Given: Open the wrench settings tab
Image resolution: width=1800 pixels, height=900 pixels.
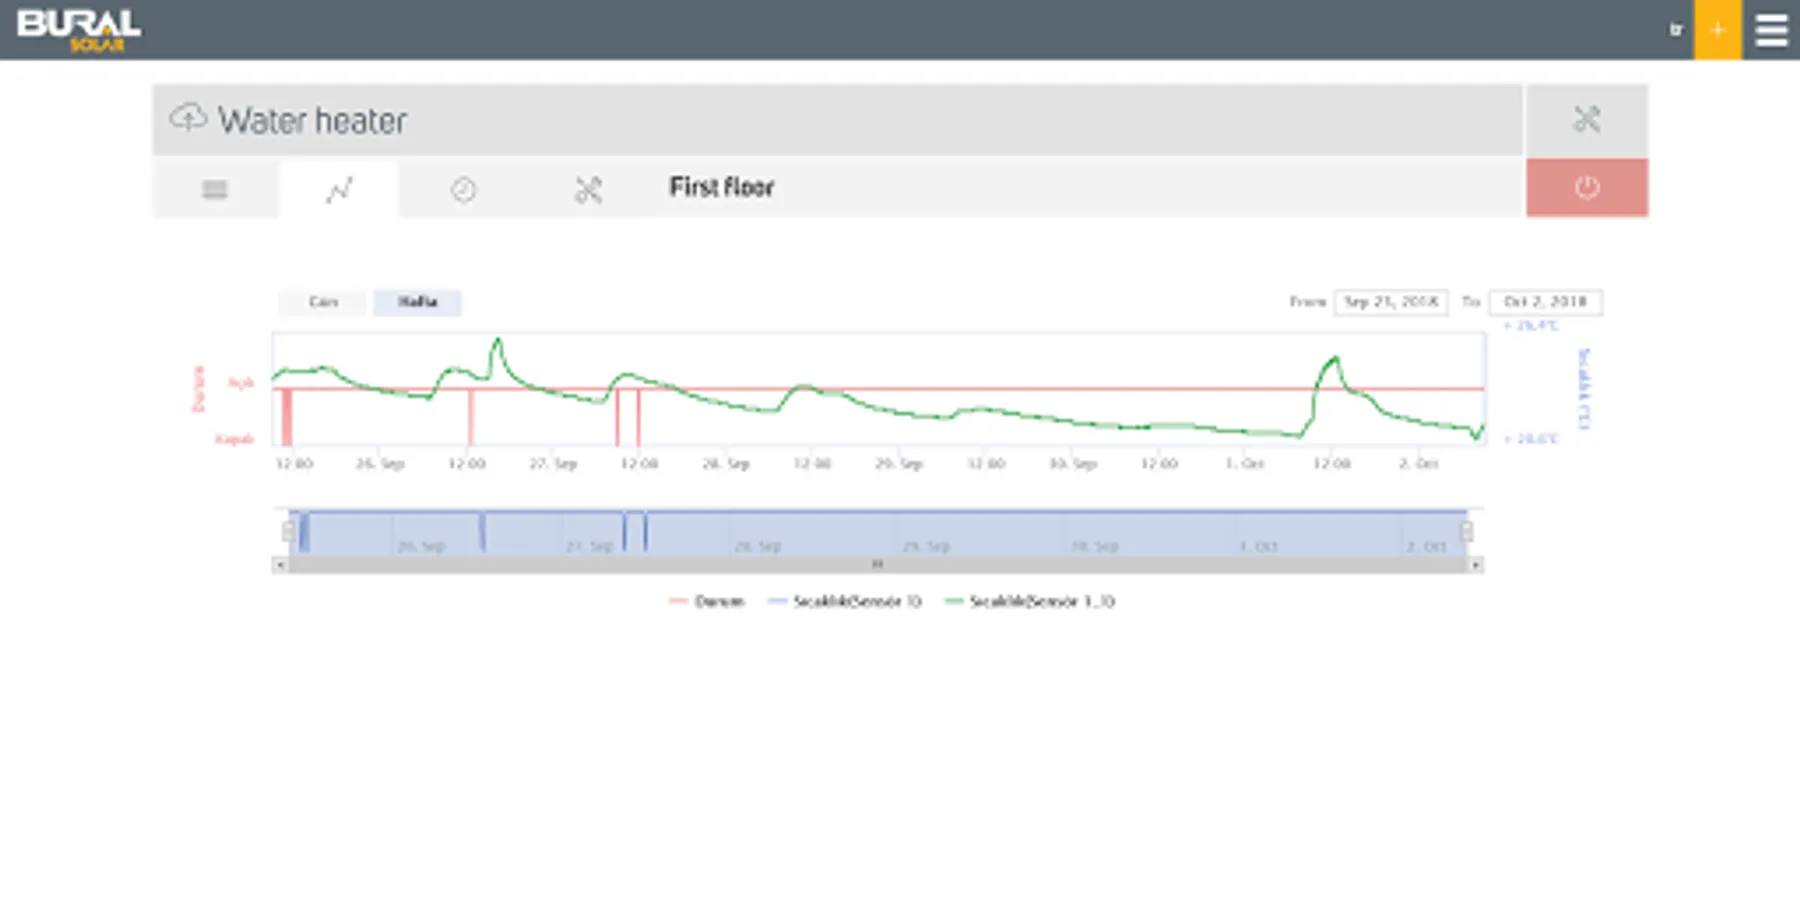Looking at the screenshot, I should tap(588, 189).
